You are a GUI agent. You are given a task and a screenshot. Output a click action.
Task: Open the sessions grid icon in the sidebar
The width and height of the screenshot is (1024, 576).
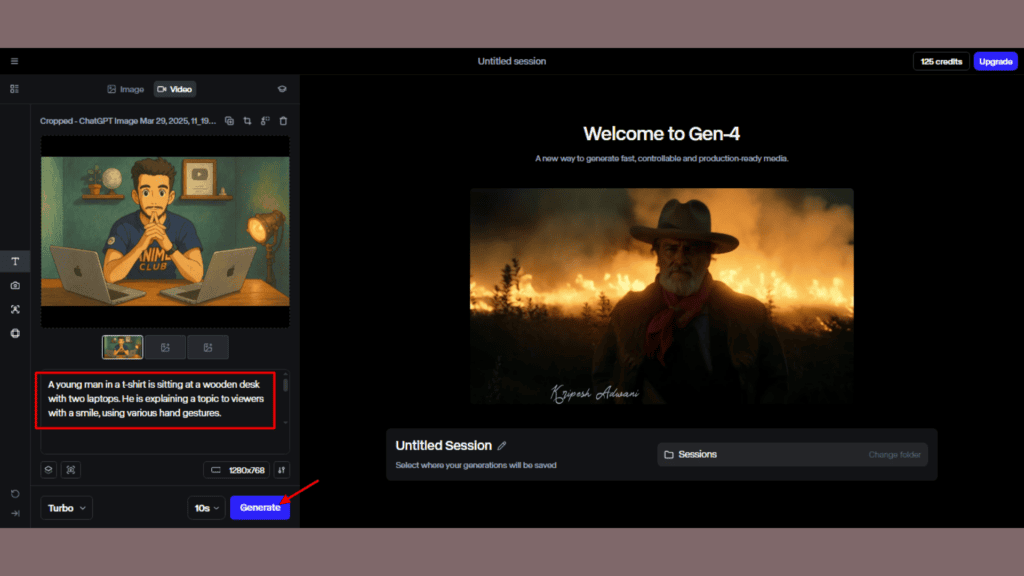tap(15, 89)
